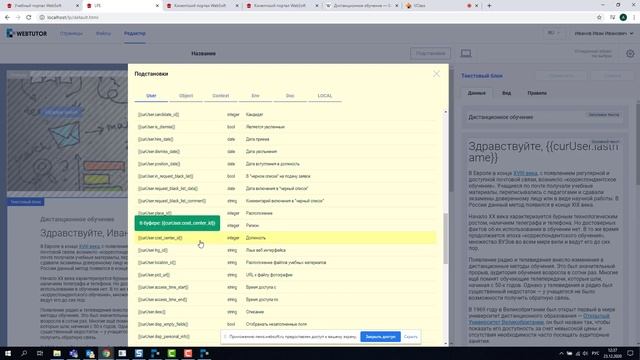This screenshot has width=640, height=360.
Task: Switch to the Doc tab
Action: pos(290,96)
